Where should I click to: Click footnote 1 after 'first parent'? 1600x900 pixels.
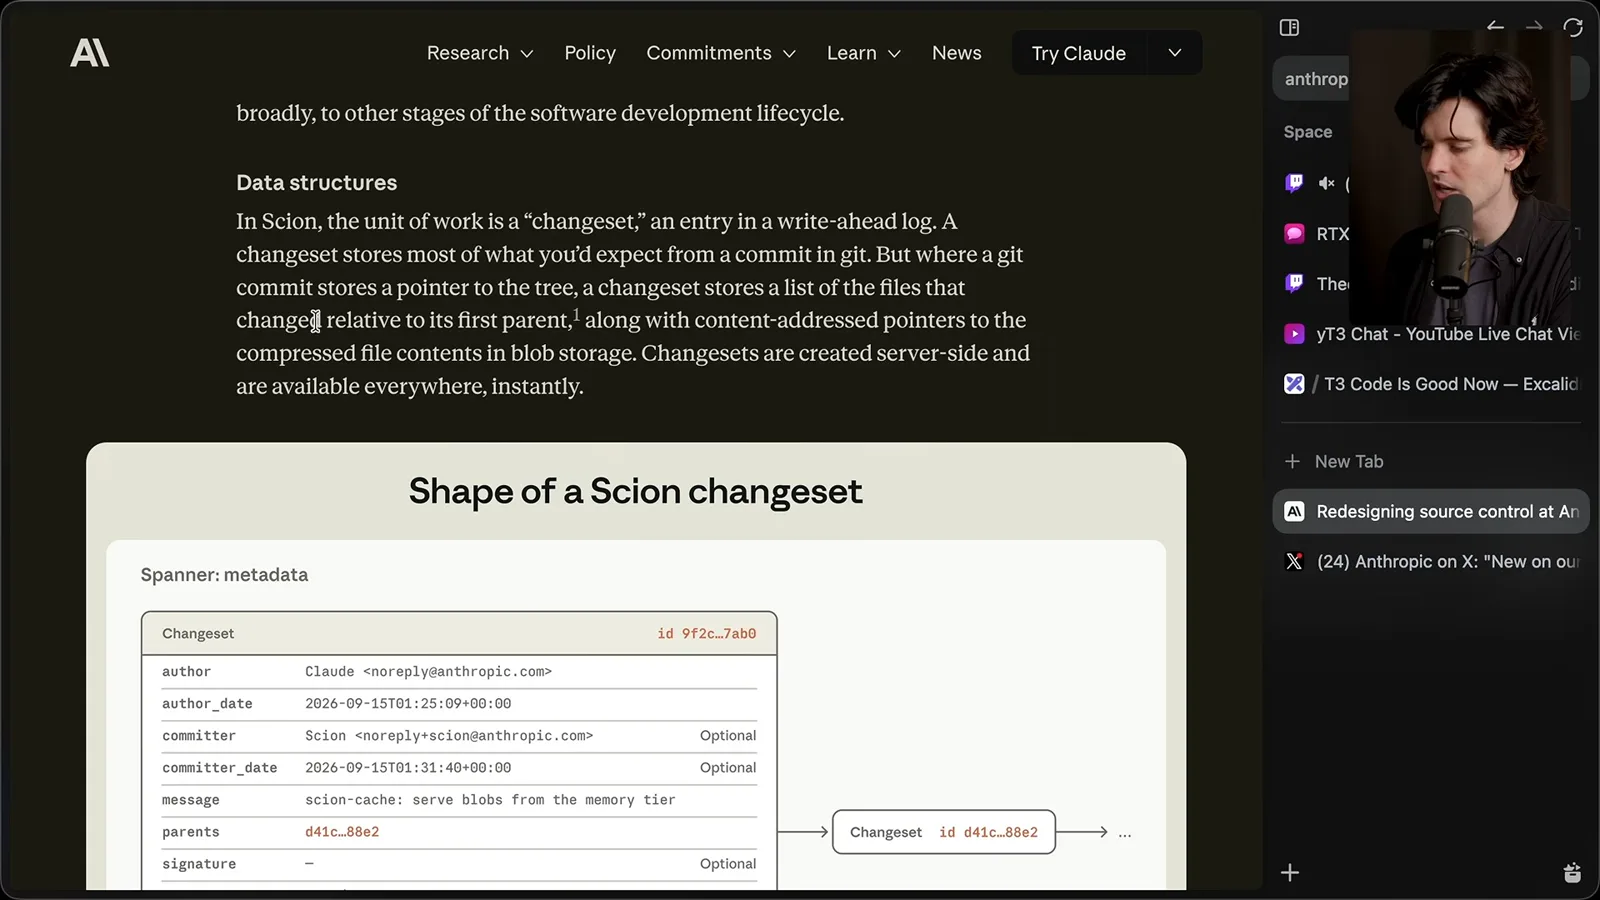click(577, 315)
